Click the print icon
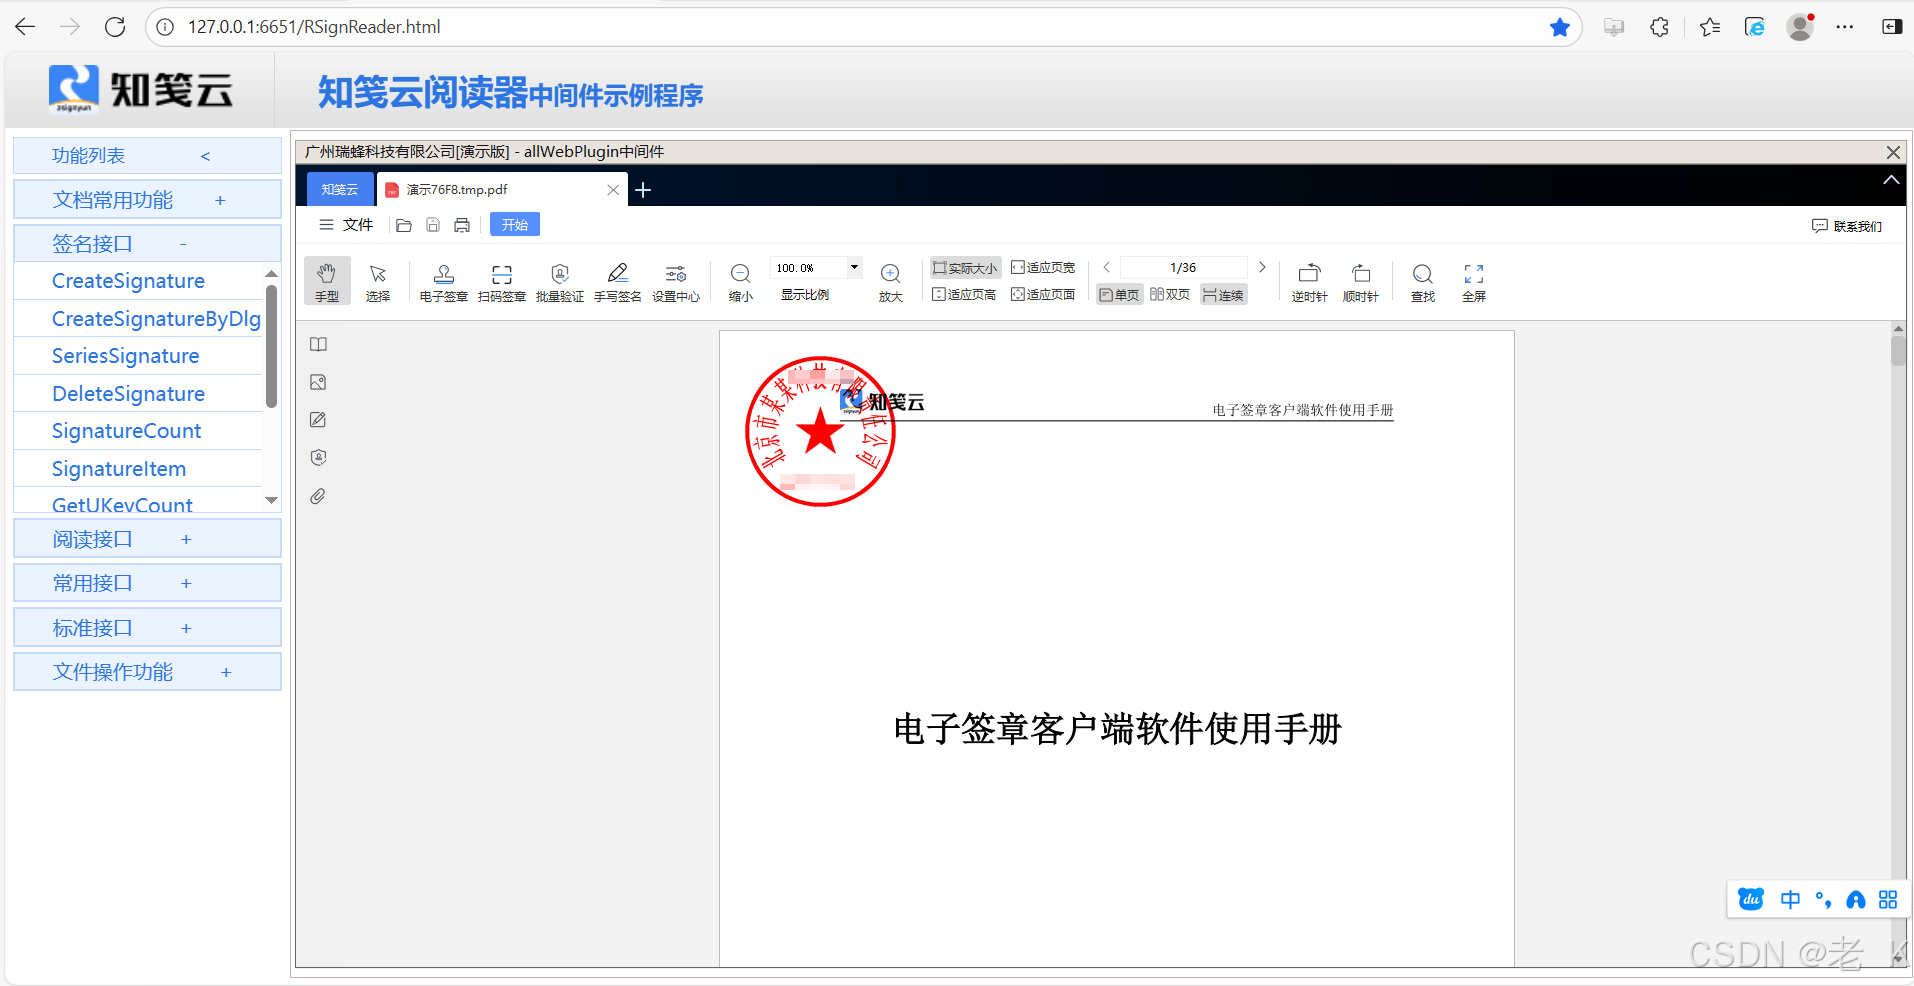 point(462,225)
